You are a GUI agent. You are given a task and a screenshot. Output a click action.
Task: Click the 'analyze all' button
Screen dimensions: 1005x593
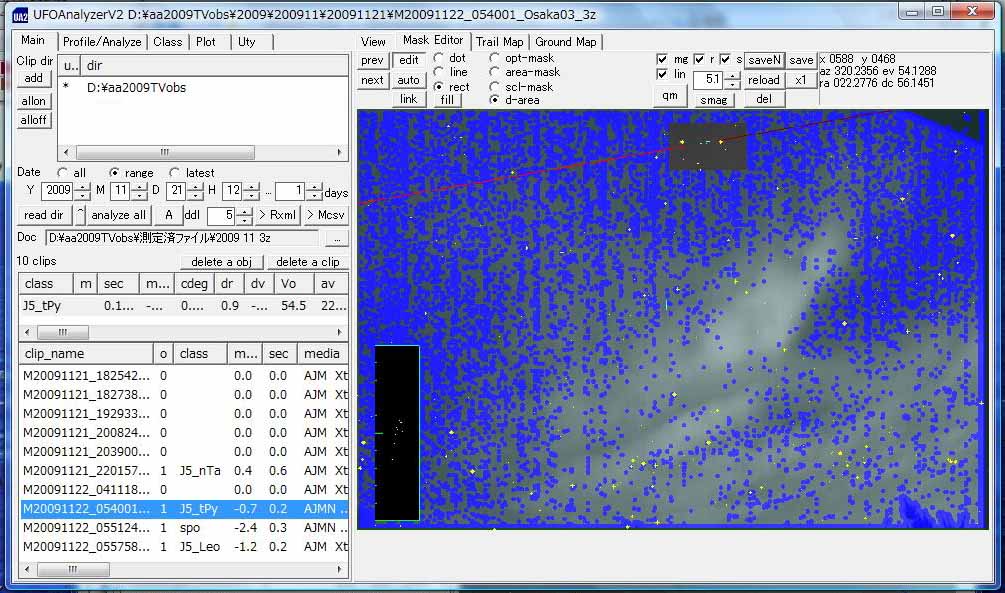click(119, 215)
